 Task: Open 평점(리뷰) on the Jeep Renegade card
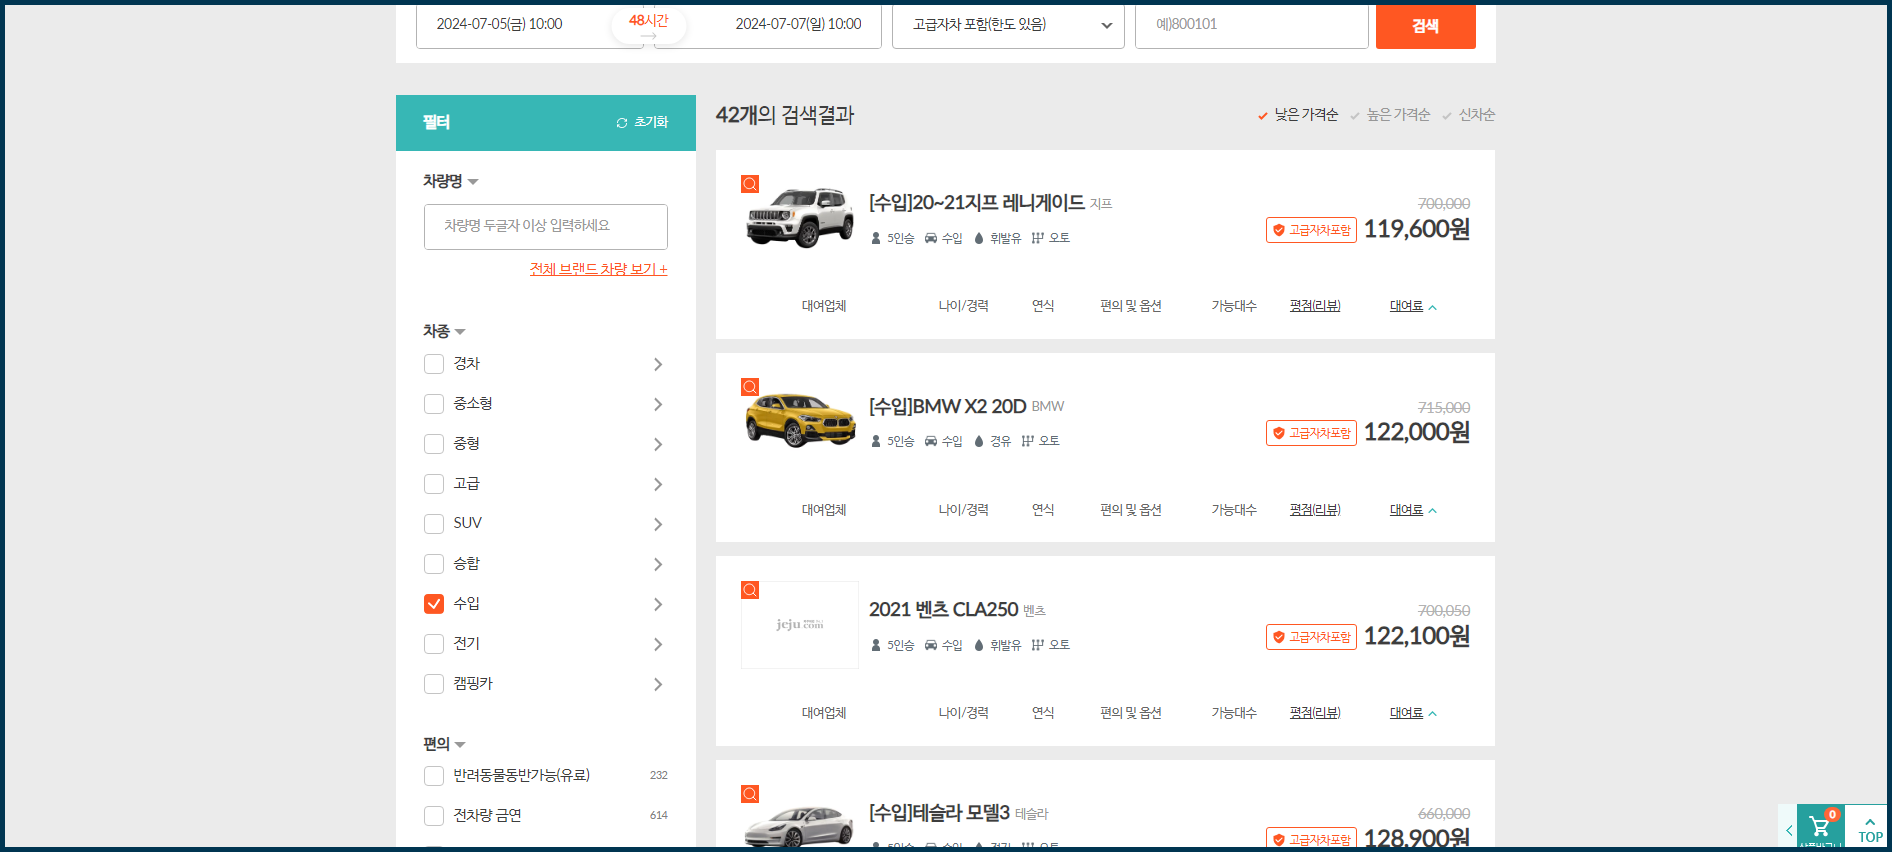click(1315, 306)
